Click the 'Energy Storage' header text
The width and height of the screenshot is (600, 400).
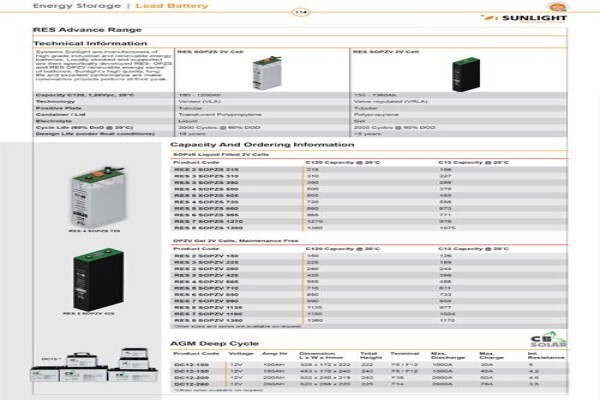(77, 6)
